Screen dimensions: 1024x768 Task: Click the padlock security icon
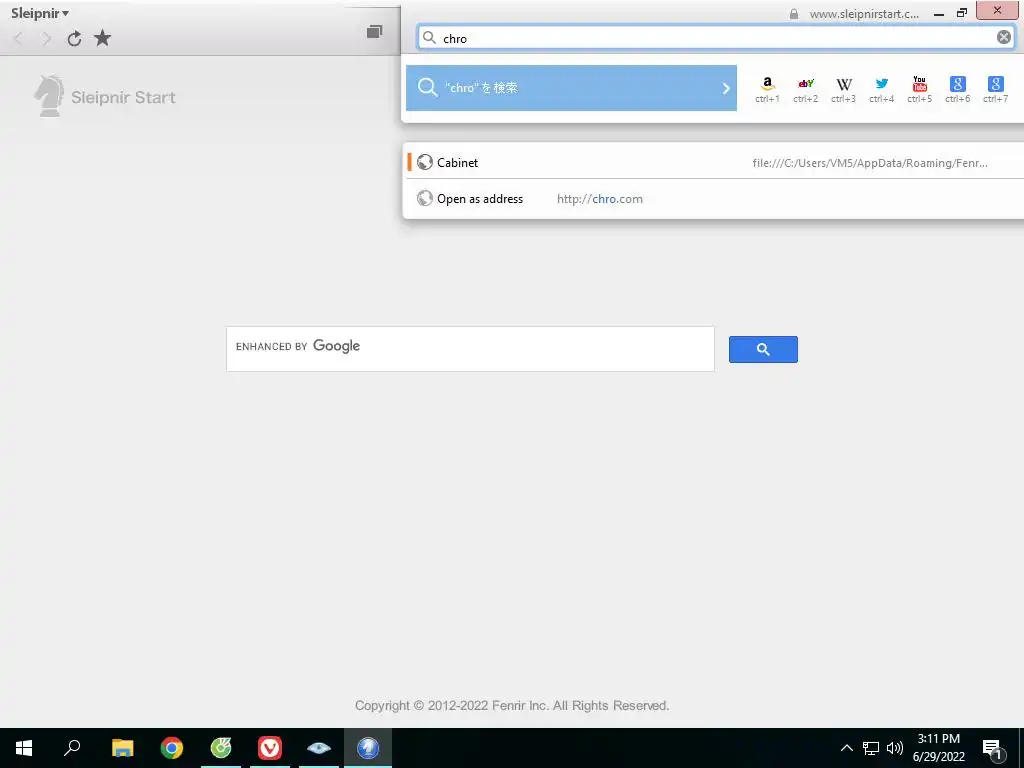tap(793, 14)
